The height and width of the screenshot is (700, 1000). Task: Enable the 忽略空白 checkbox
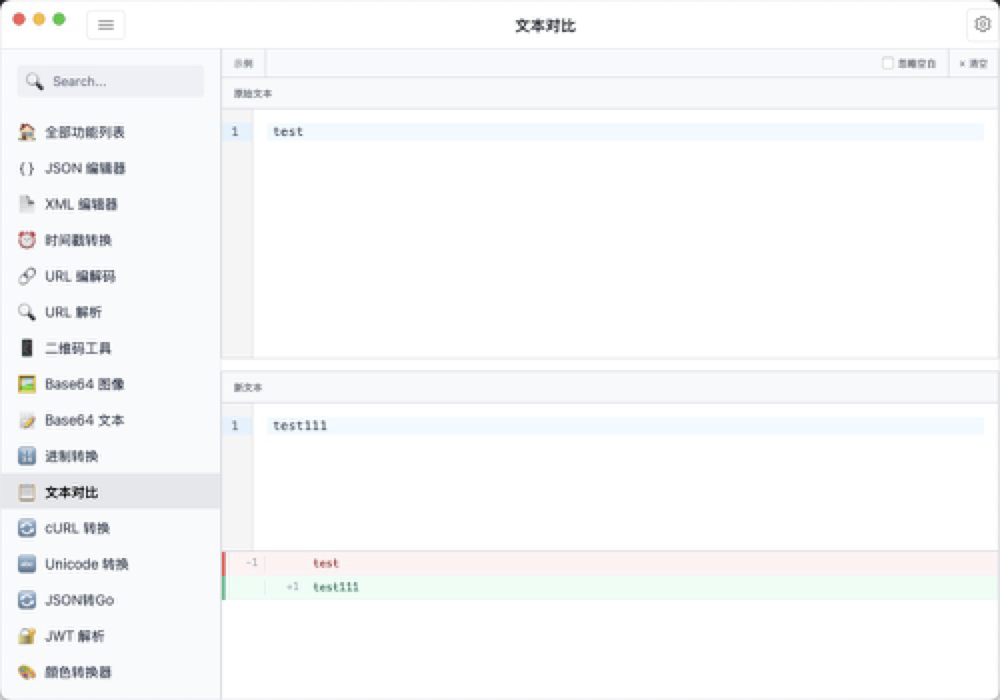[888, 63]
